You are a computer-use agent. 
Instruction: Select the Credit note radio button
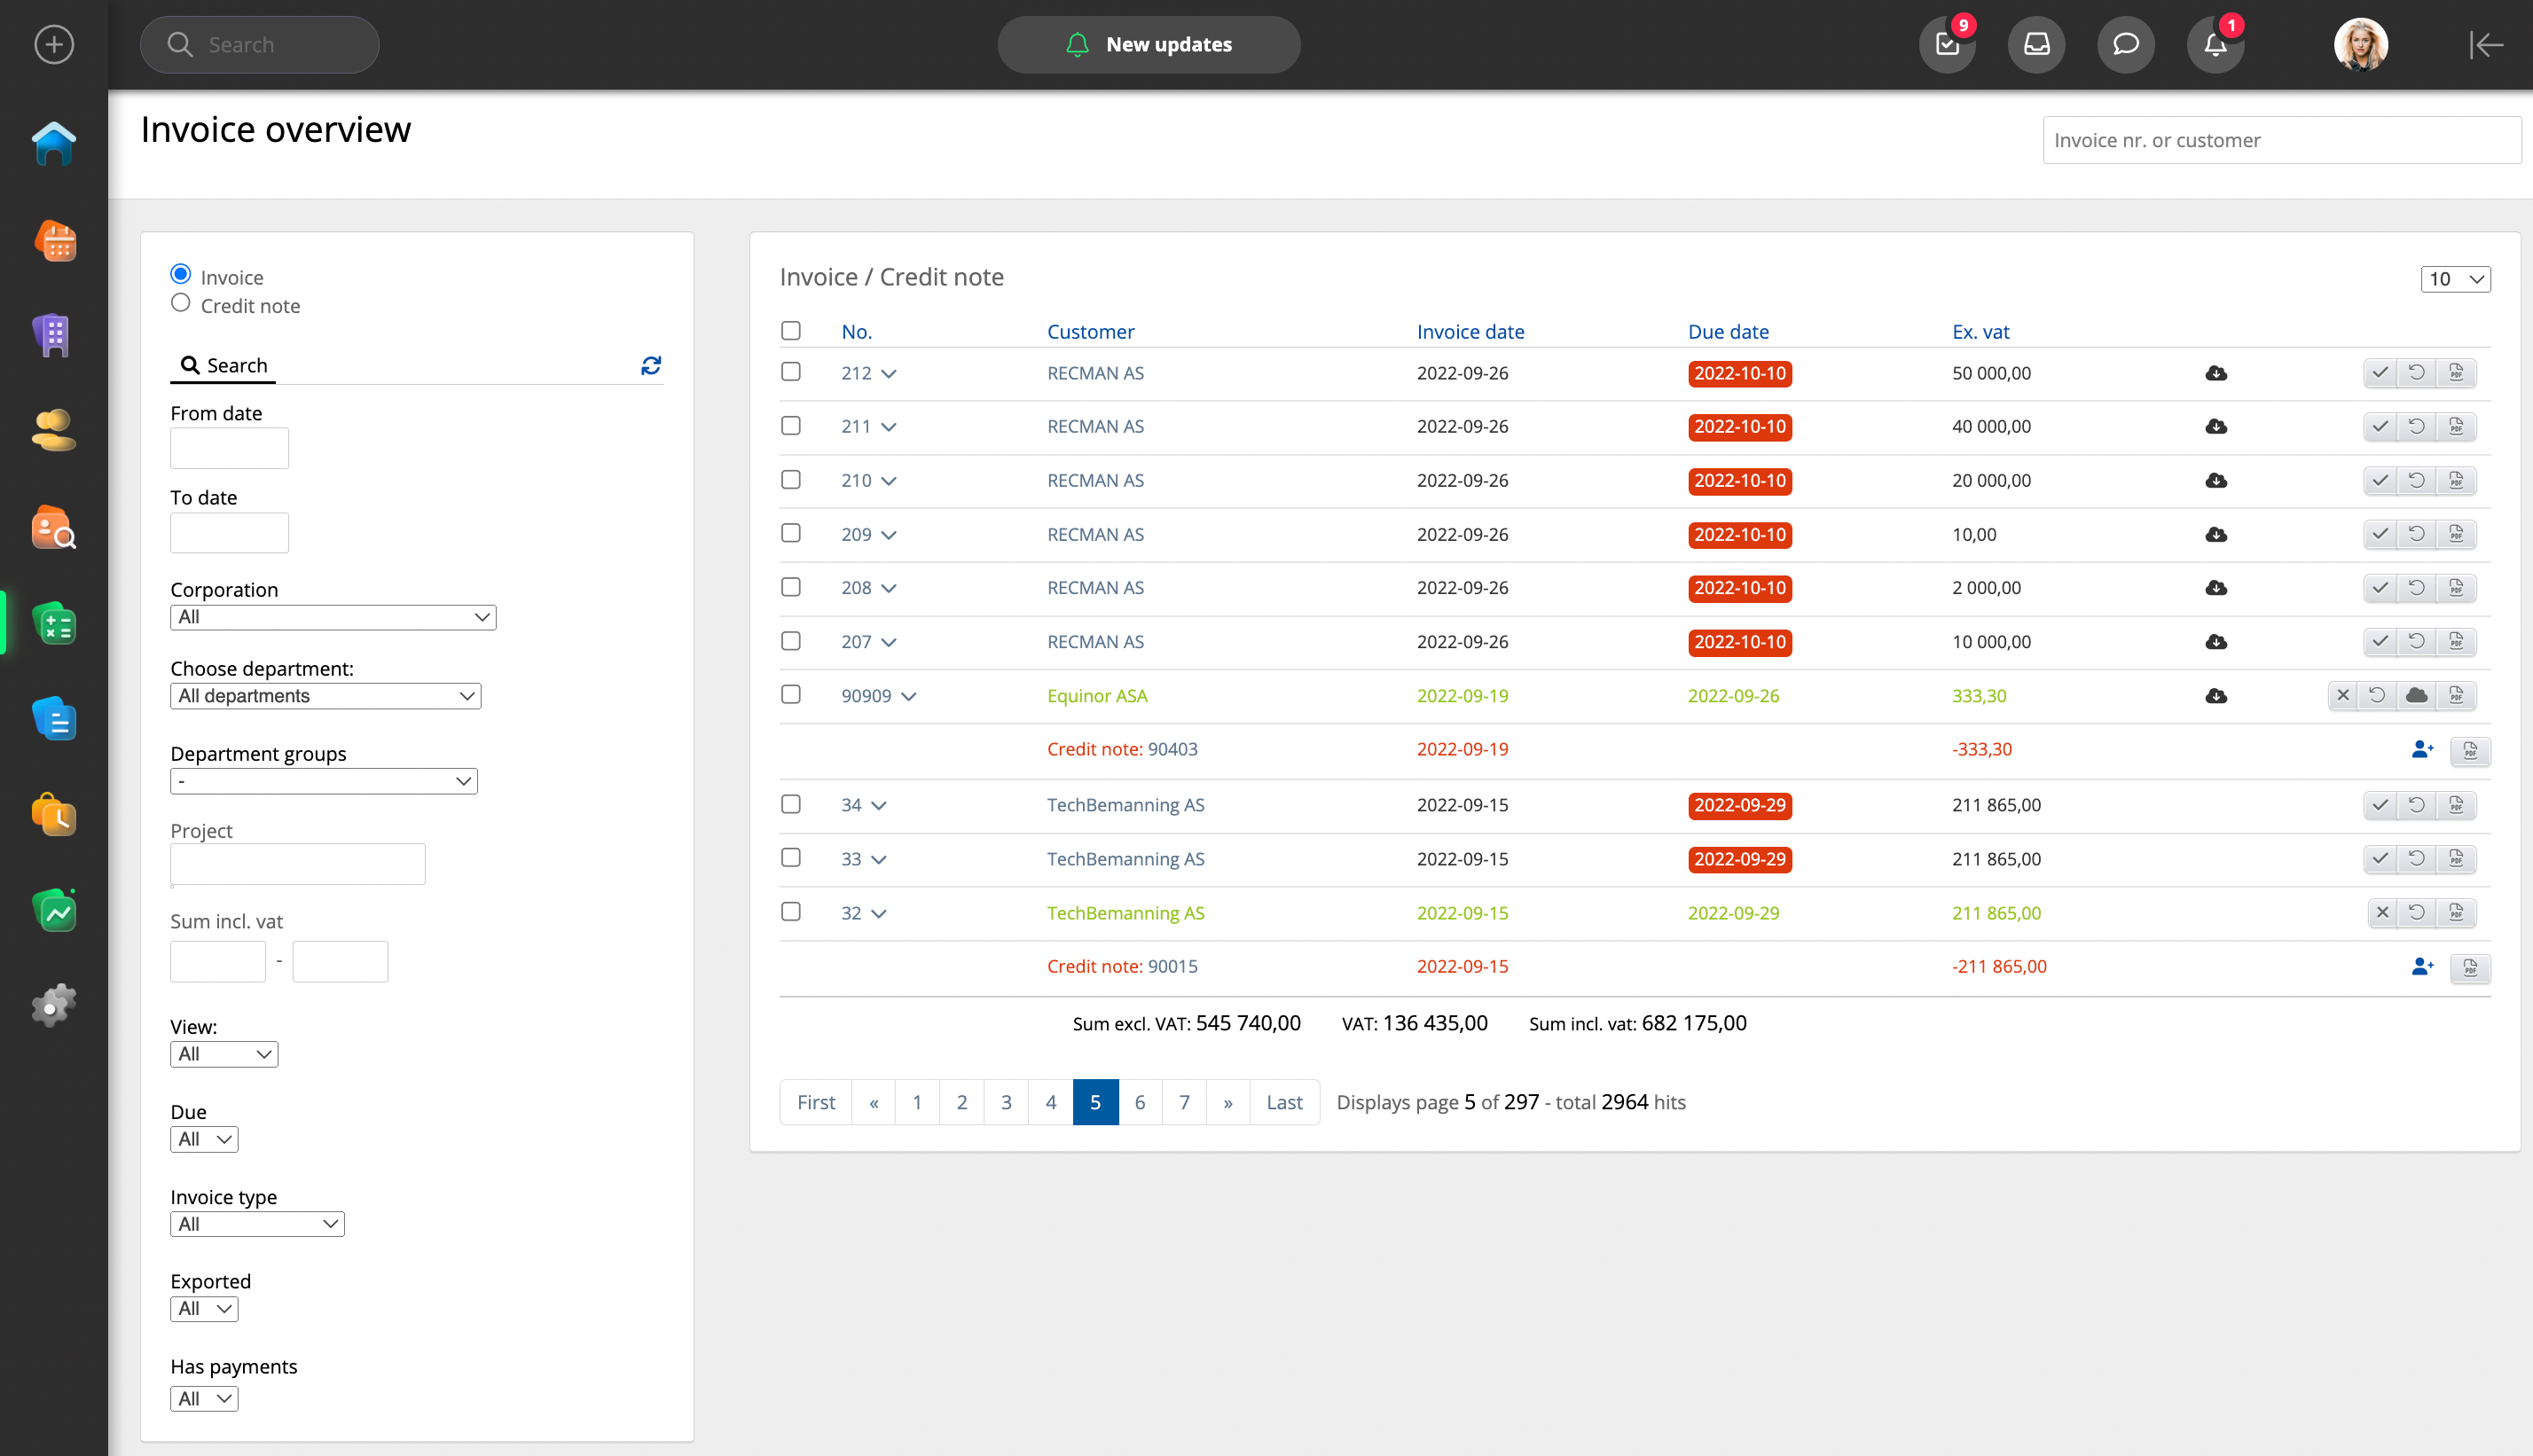(180, 303)
